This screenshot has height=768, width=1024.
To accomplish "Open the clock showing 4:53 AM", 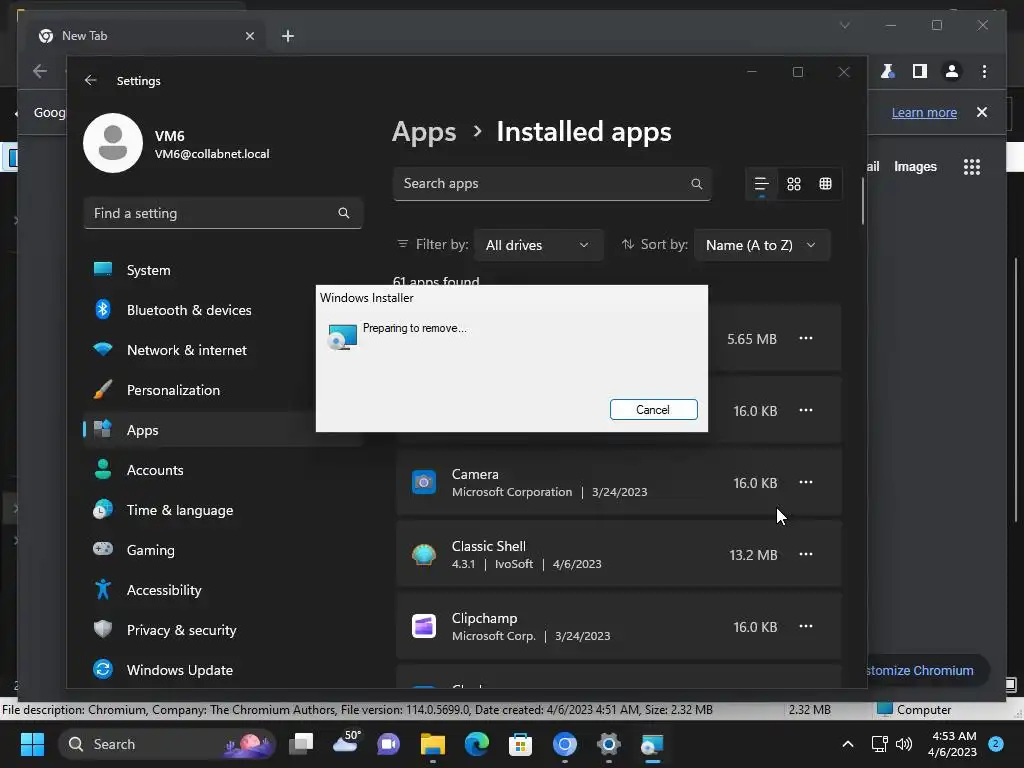I will (x=953, y=744).
